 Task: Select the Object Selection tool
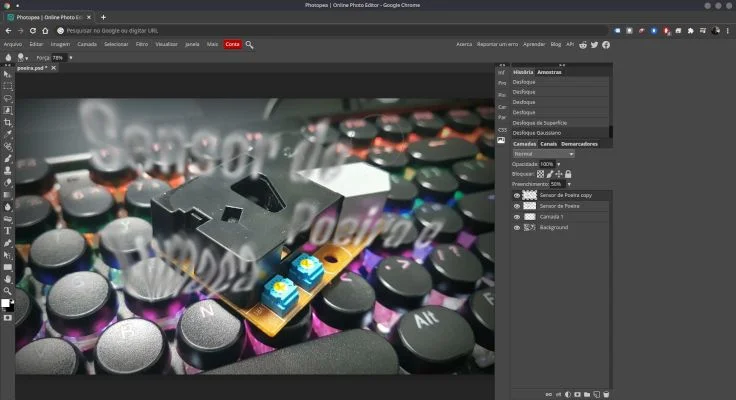[8, 110]
